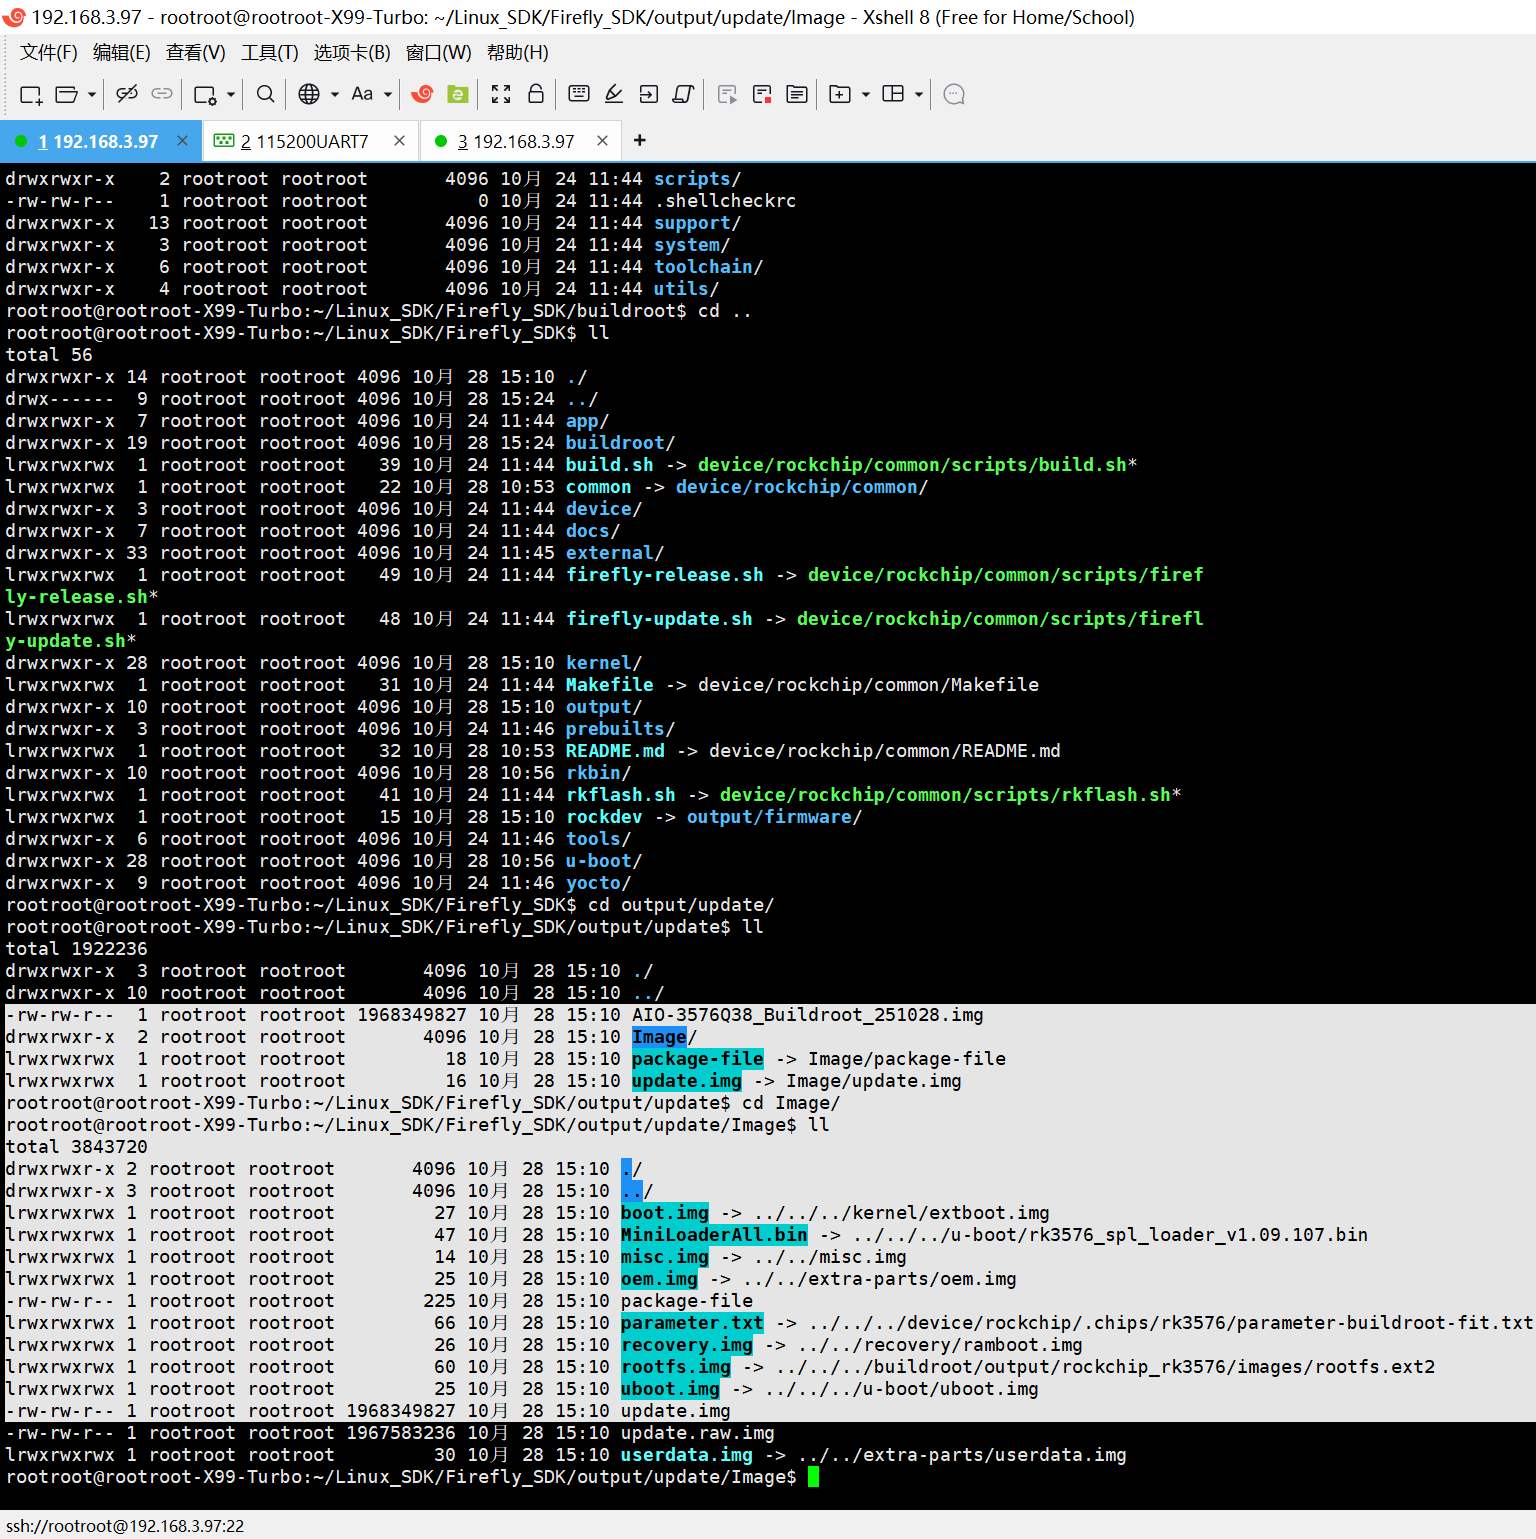Expand the Open session dropdown arrow
Viewport: 1536px width, 1539px height.
[92, 94]
